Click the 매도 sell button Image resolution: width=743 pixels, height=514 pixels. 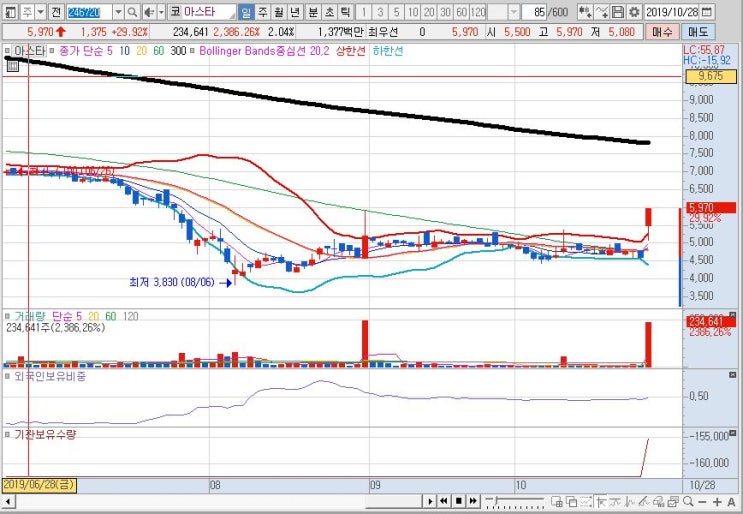point(698,32)
